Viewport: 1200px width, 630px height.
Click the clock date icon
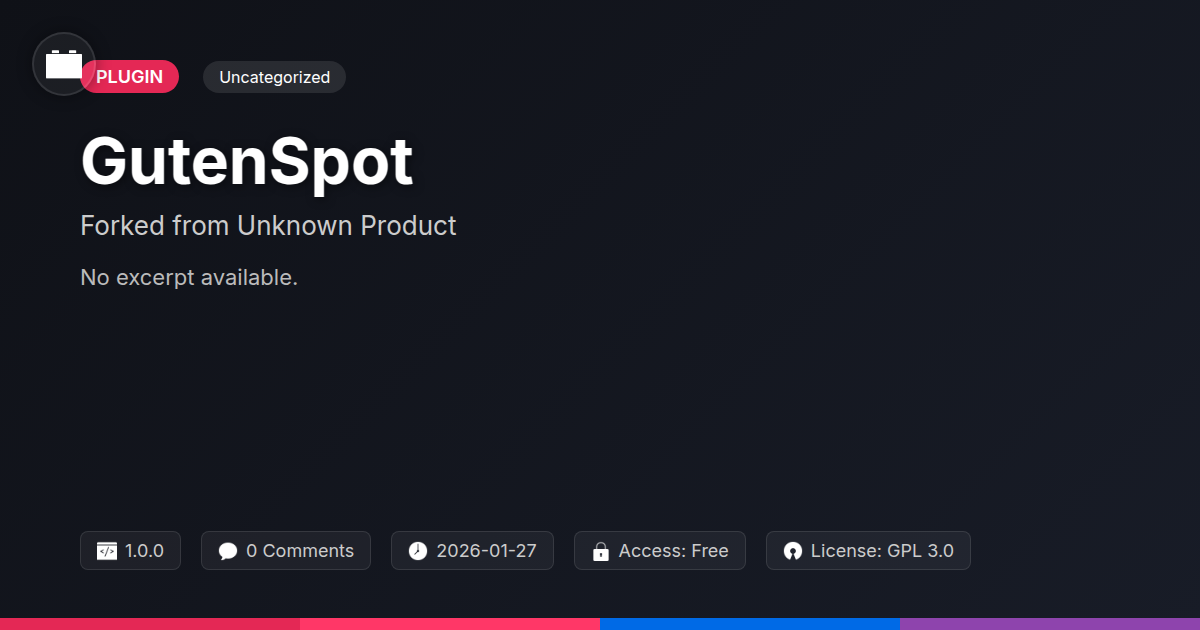click(418, 551)
